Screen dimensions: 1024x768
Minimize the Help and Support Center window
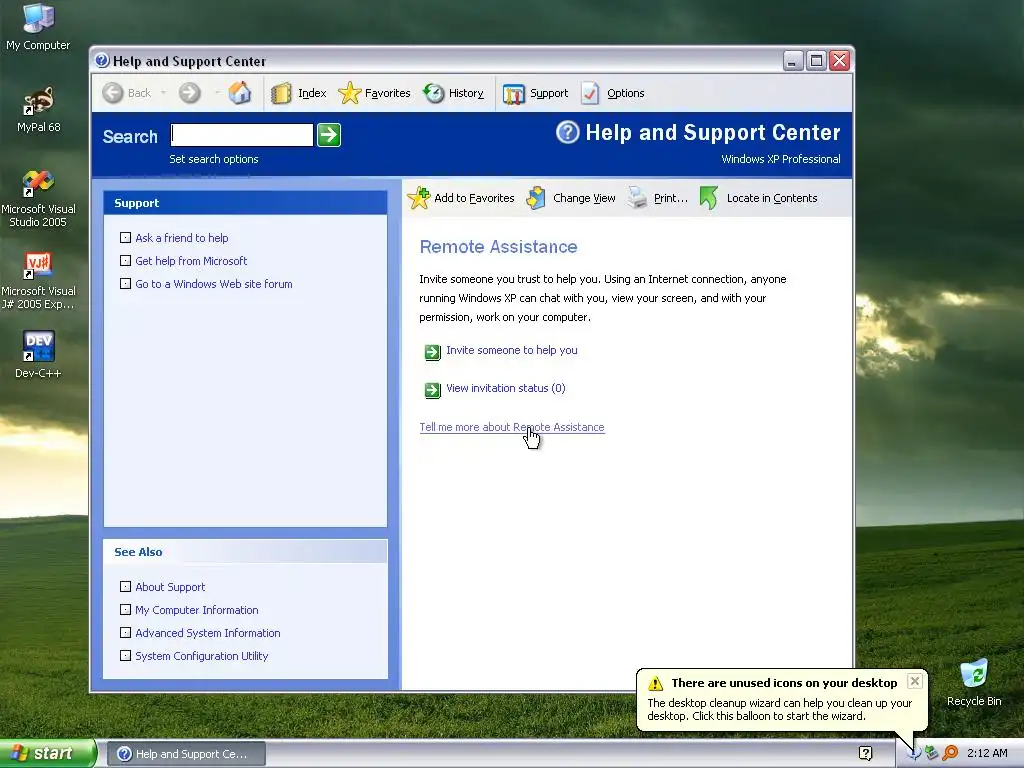tap(793, 61)
